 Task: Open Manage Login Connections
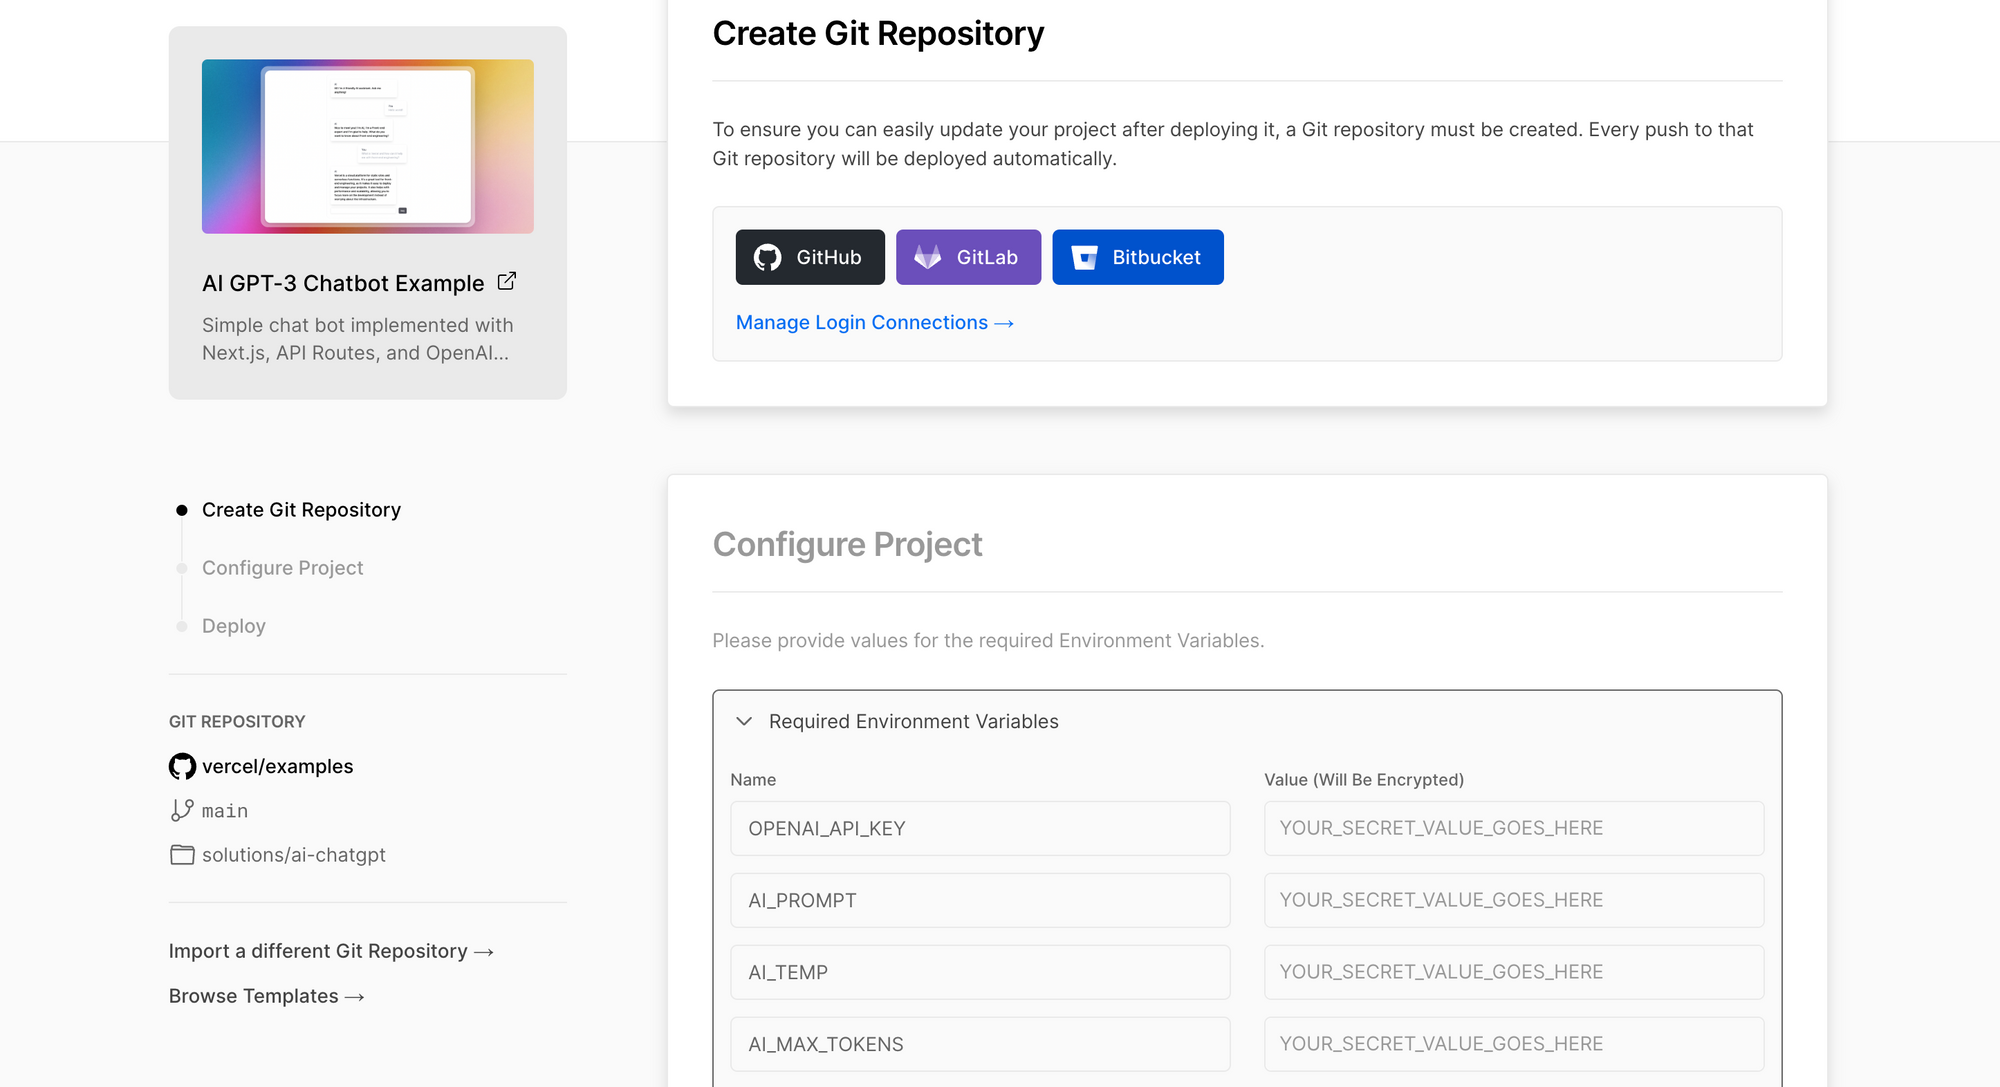click(873, 322)
